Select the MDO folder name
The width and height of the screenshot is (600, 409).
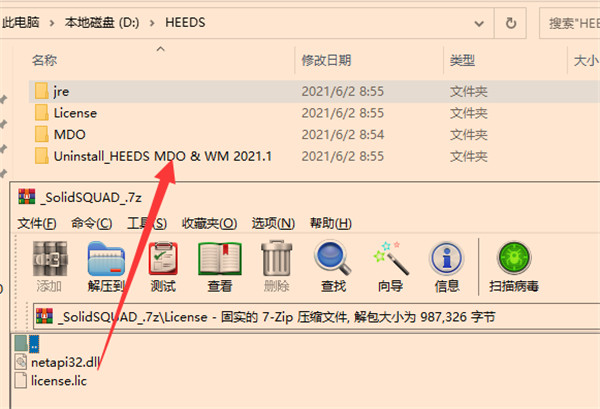click(70, 134)
